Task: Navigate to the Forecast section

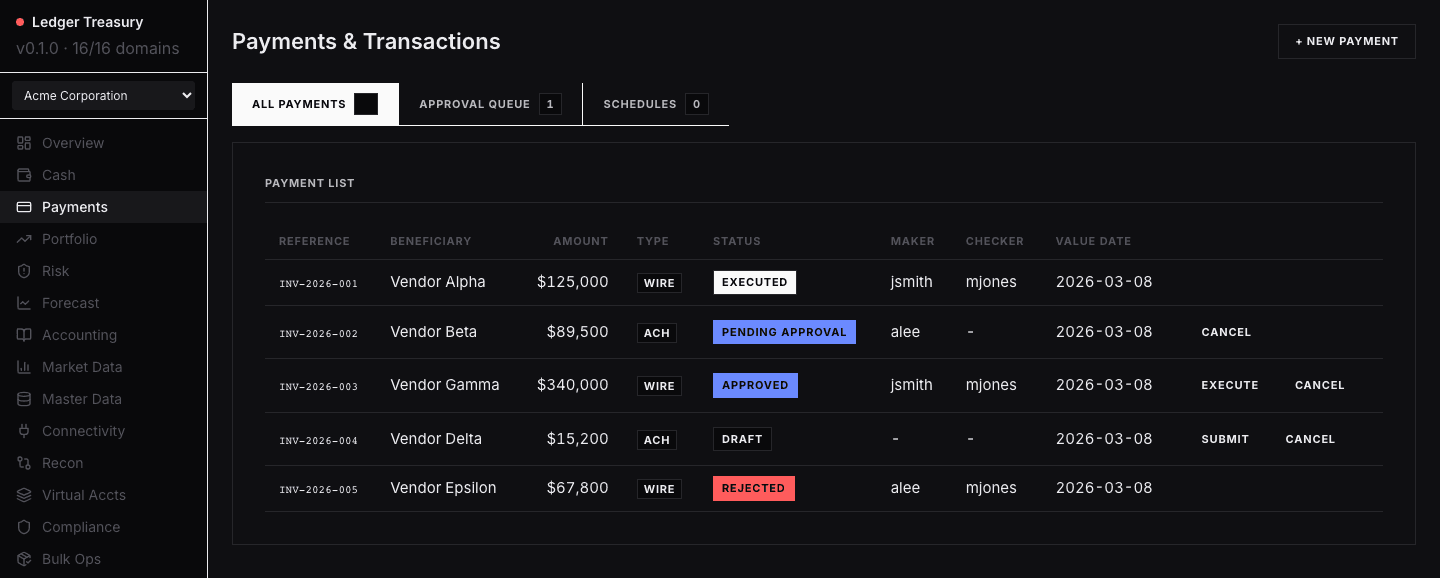Action: tap(104, 303)
